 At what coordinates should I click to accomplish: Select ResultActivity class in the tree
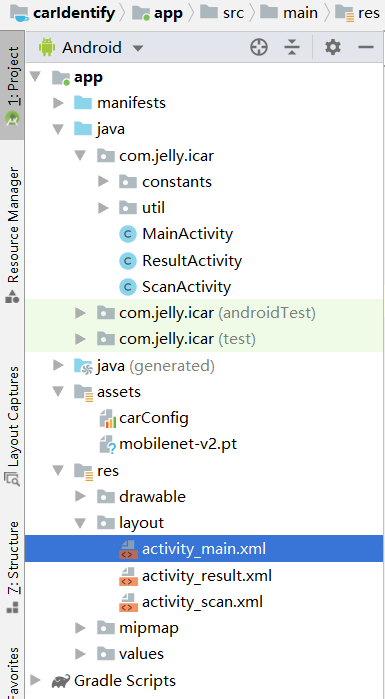[x=192, y=261]
